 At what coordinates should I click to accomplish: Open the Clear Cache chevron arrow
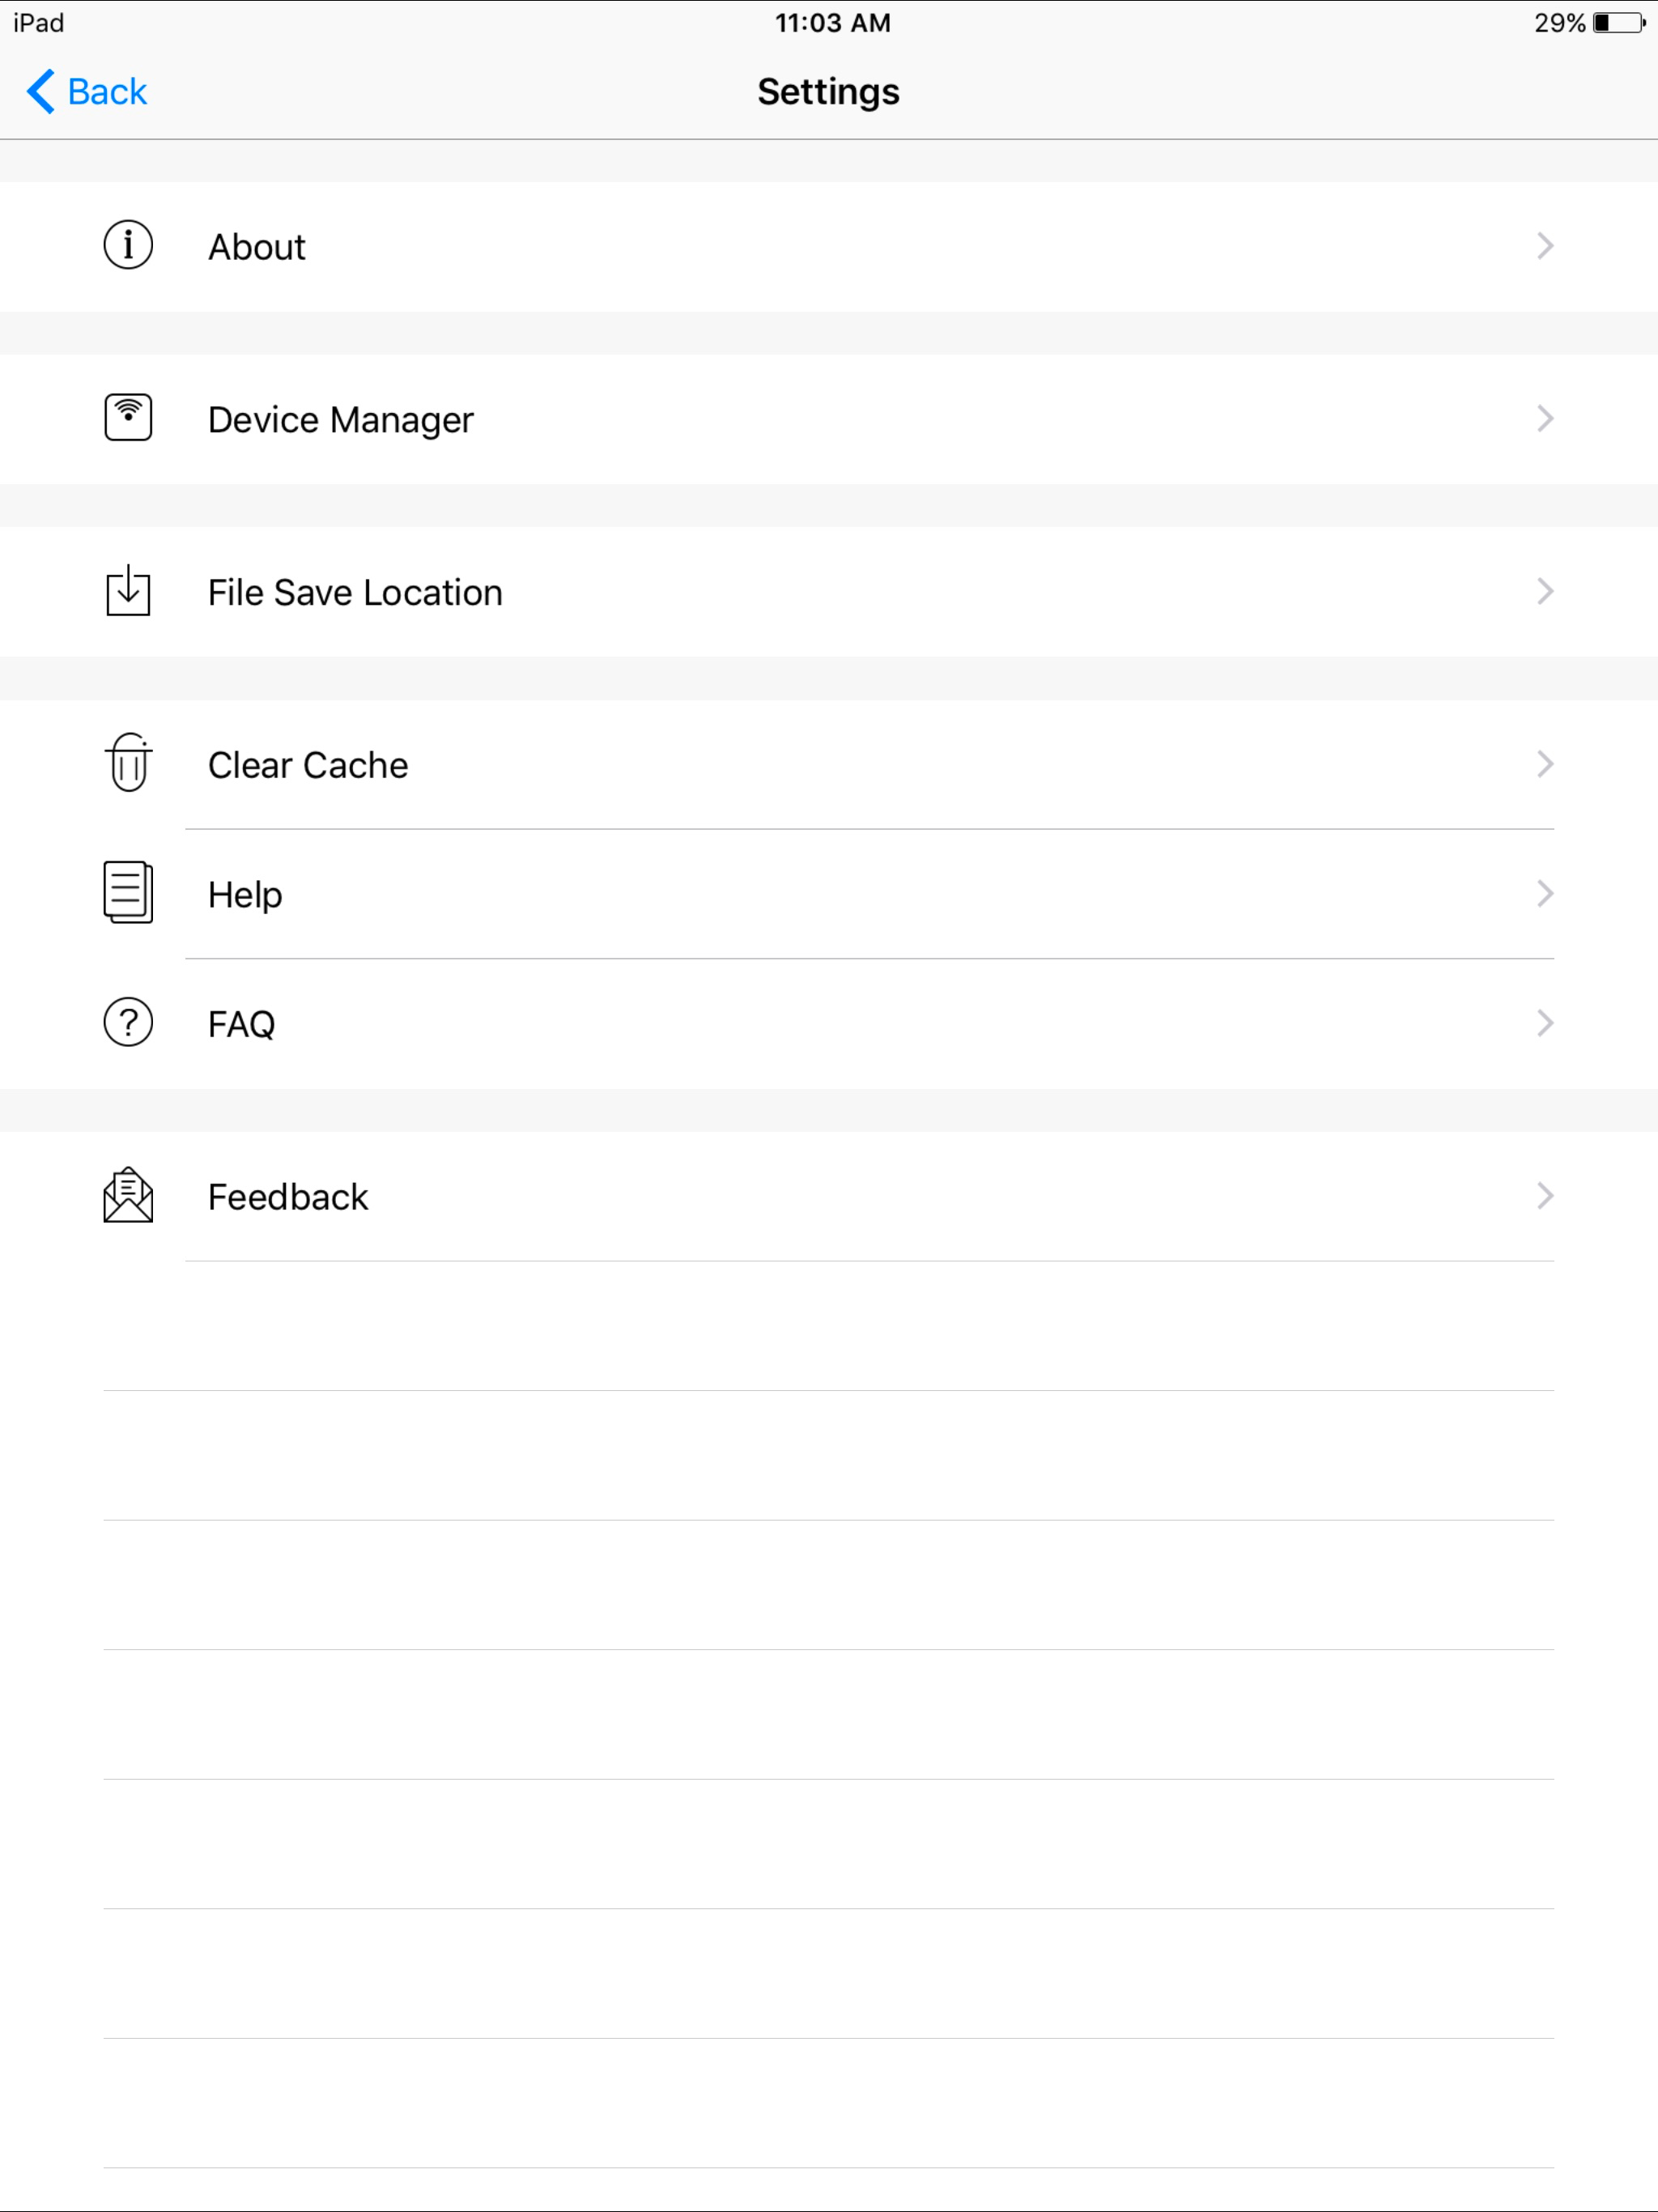click(1545, 765)
